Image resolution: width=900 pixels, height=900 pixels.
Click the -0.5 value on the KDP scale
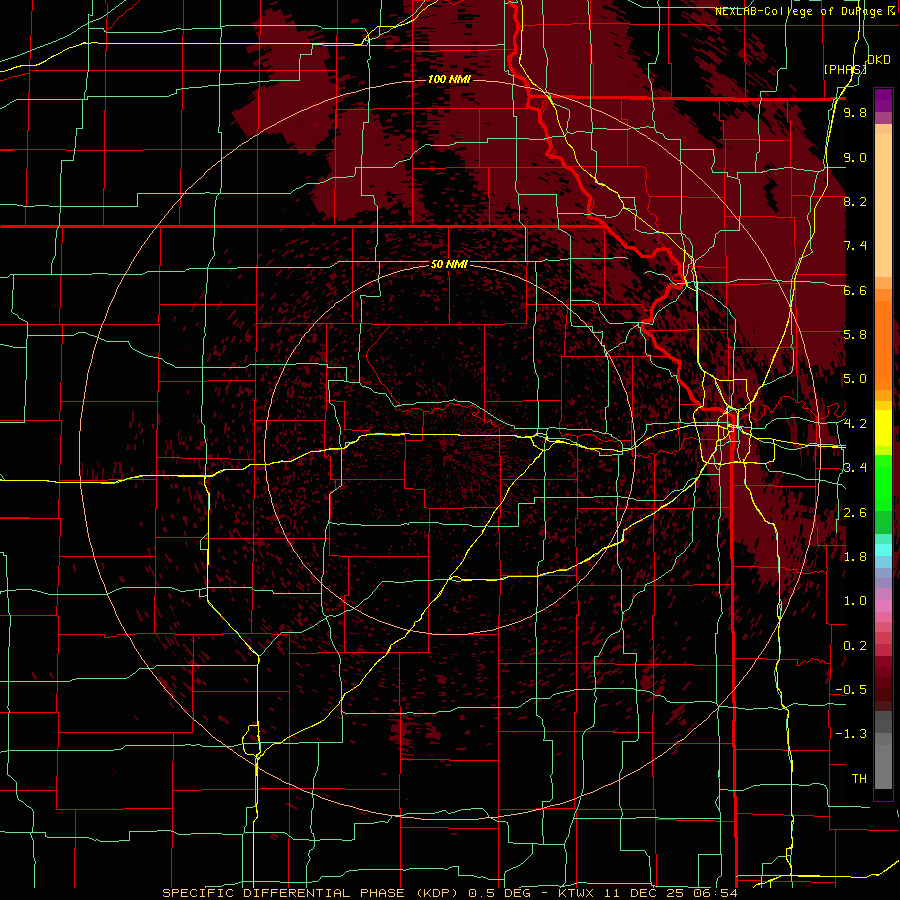pos(851,690)
